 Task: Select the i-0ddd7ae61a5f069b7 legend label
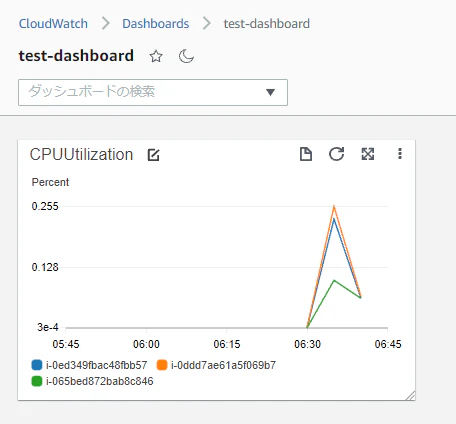pyautogui.click(x=223, y=365)
